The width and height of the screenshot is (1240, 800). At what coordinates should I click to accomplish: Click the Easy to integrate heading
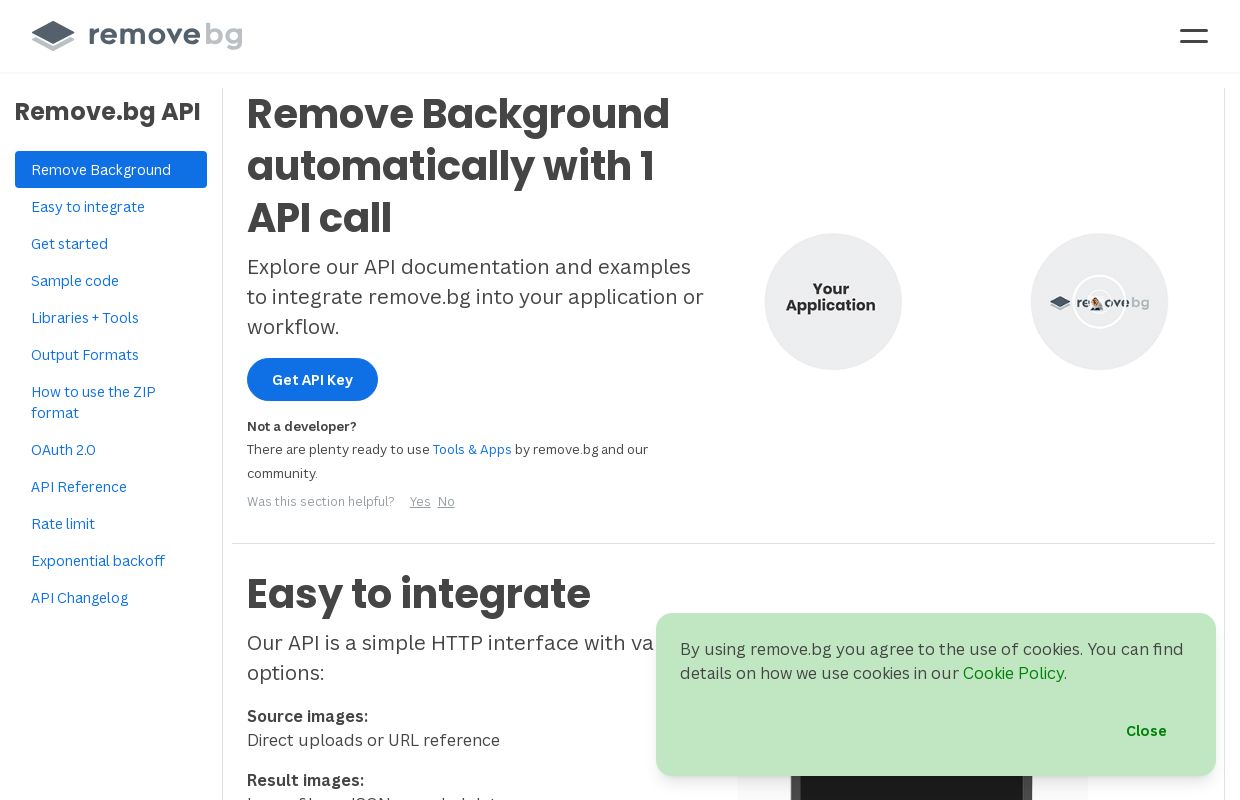pos(419,594)
